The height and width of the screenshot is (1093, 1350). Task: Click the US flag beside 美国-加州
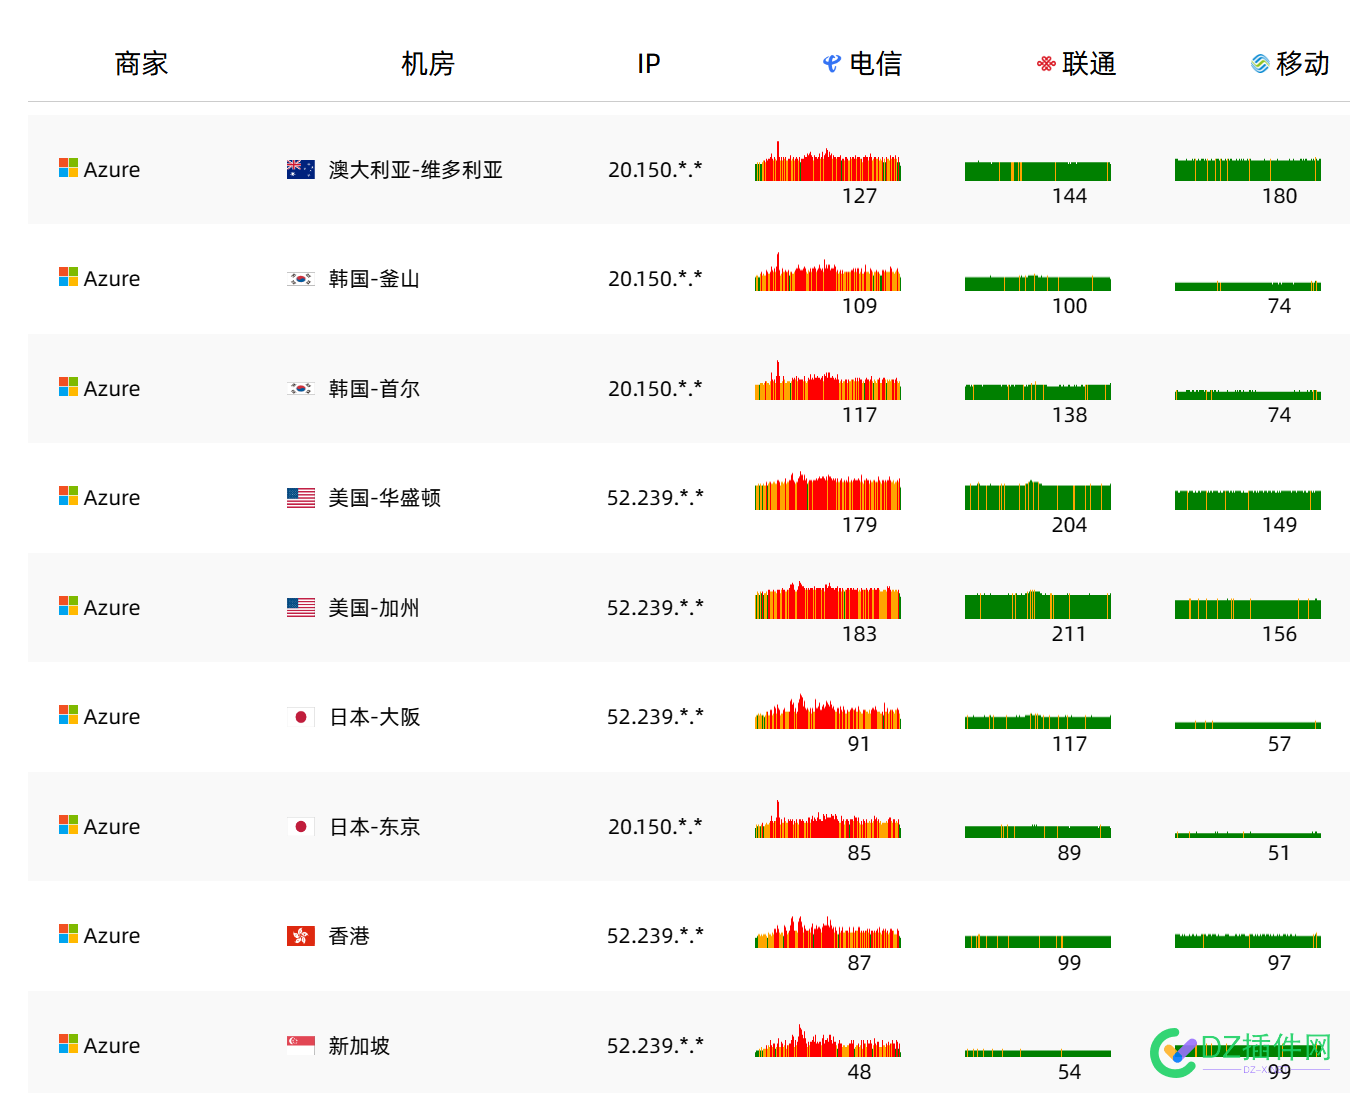301,607
